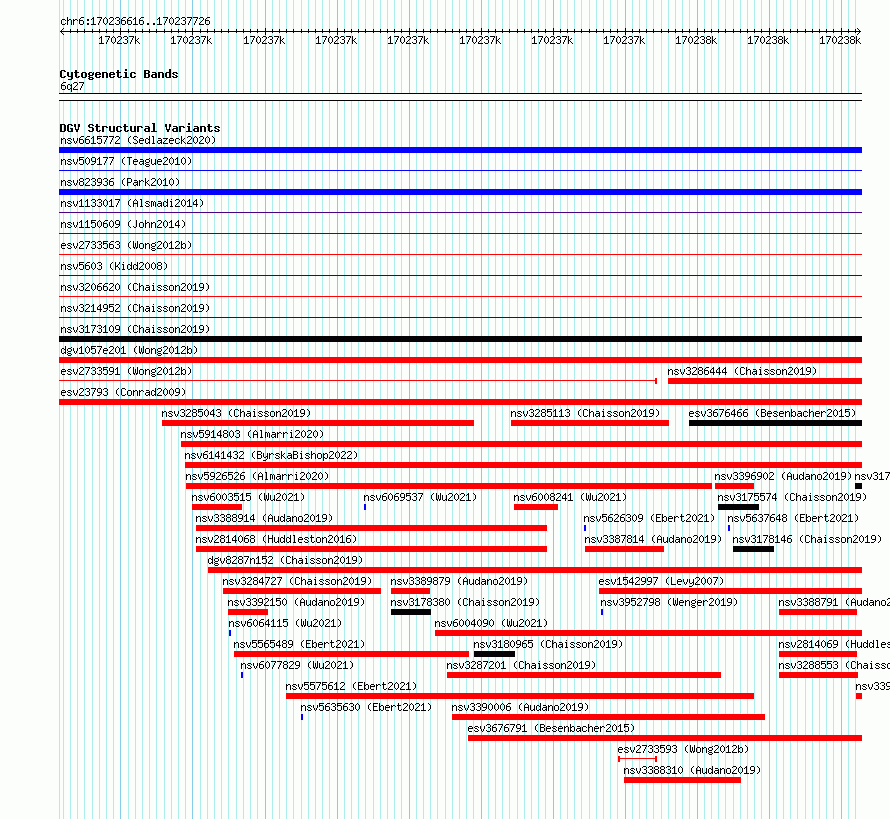Click nsv3287201 (Chaisson2019) label
The width and height of the screenshot is (890, 819).
(x=521, y=665)
